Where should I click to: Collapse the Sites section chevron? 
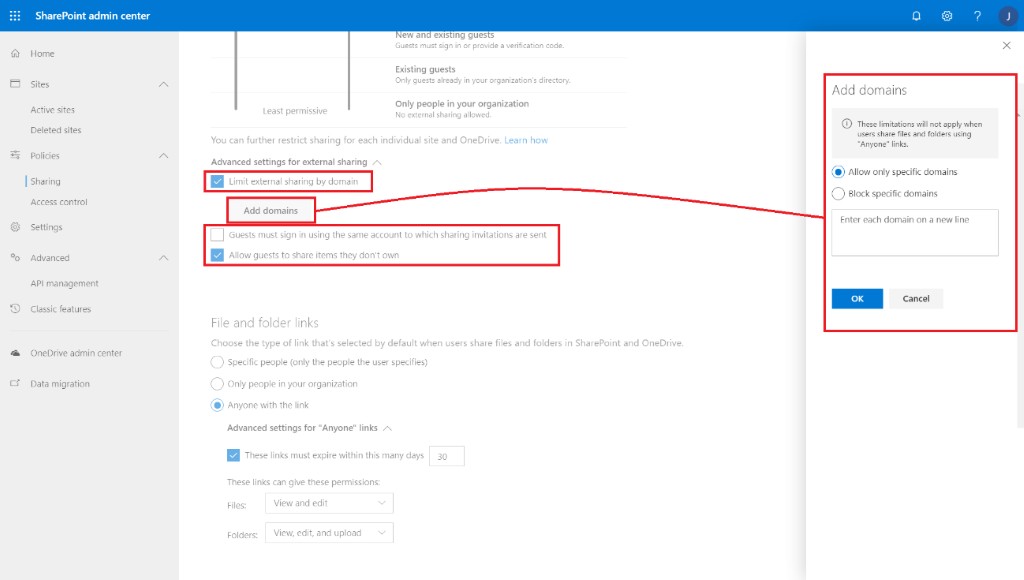click(x=163, y=84)
